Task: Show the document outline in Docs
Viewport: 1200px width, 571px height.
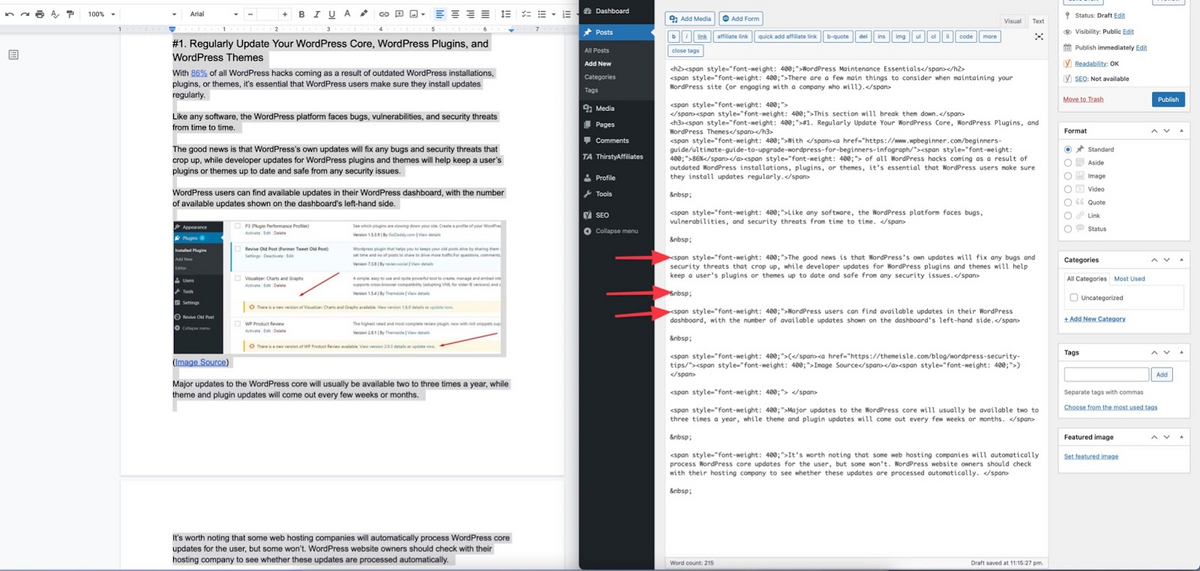Action: click(13, 55)
